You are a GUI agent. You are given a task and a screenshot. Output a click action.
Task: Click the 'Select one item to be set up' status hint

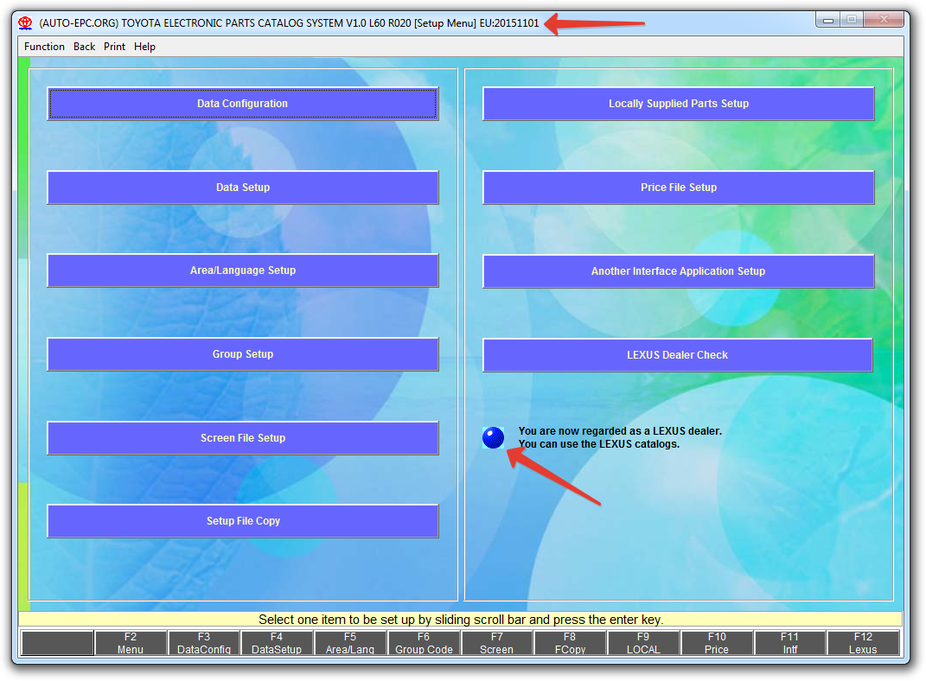click(461, 620)
